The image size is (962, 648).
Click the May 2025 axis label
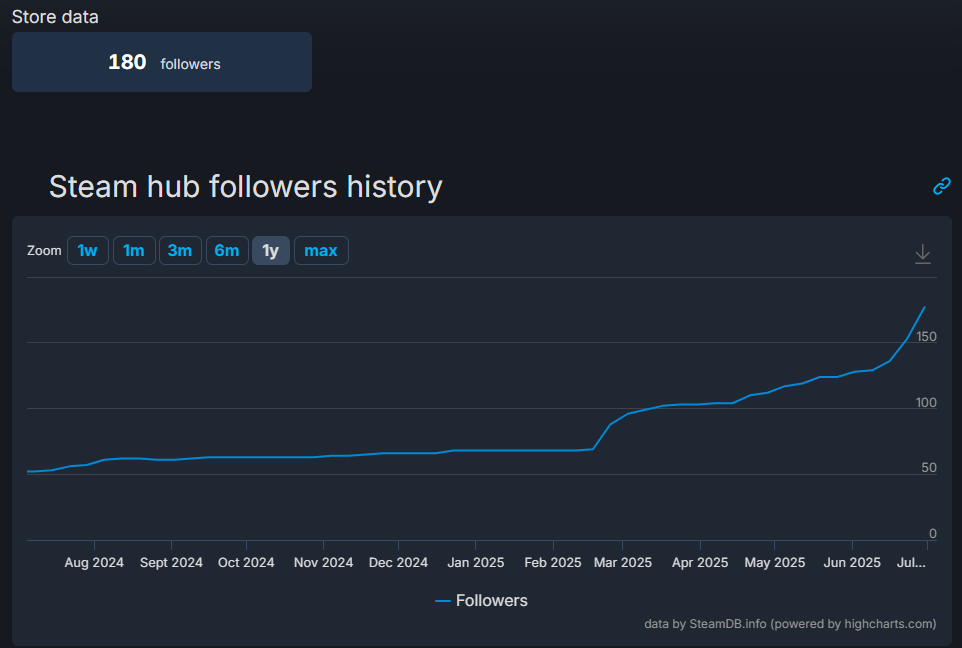point(775,562)
